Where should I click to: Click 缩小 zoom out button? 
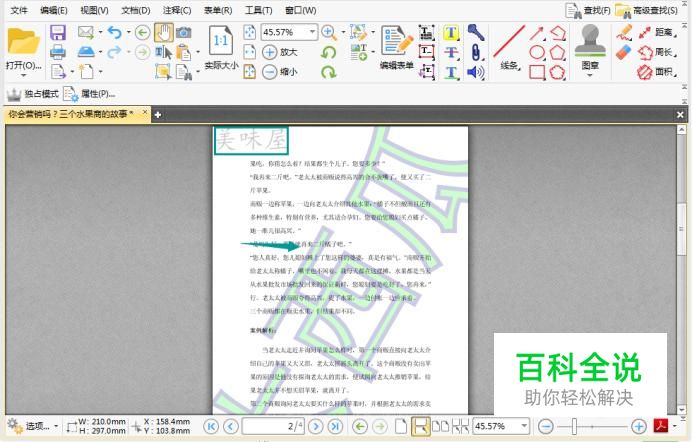tap(280, 72)
